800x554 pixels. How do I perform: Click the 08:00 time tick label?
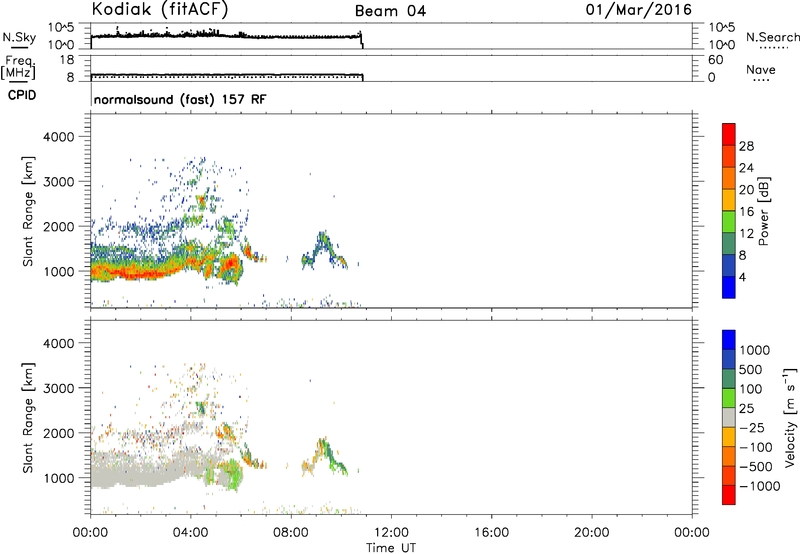coord(291,533)
